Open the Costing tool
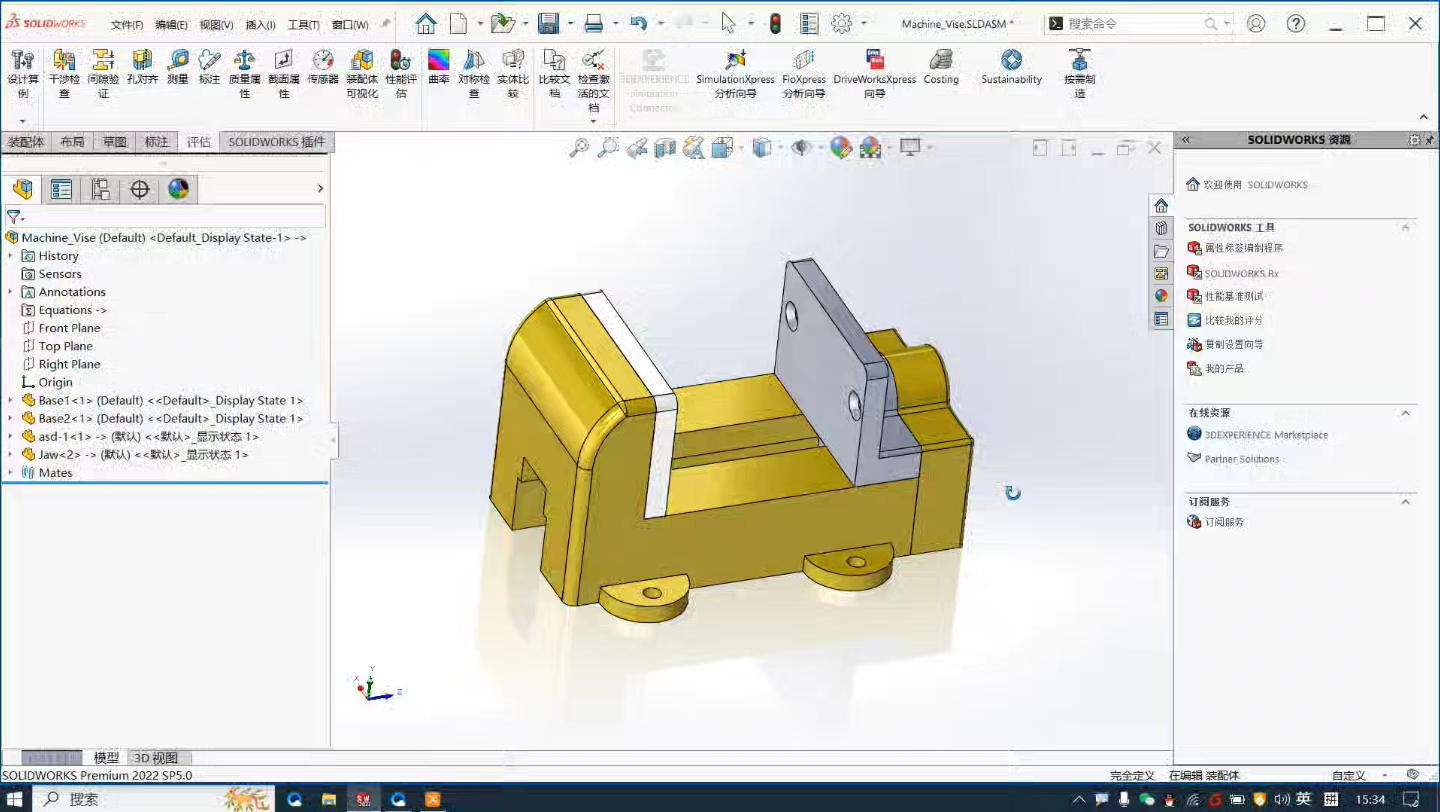This screenshot has height=812, width=1440. (940, 69)
